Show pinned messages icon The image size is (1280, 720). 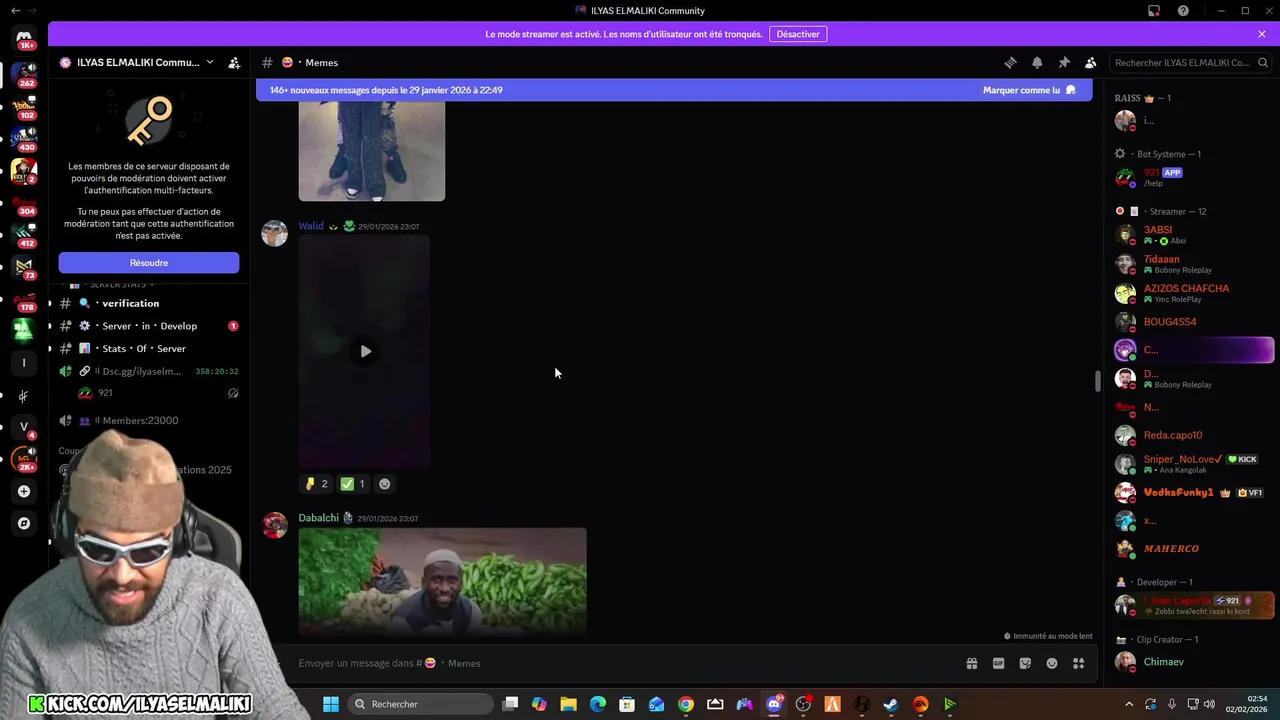click(x=1064, y=62)
